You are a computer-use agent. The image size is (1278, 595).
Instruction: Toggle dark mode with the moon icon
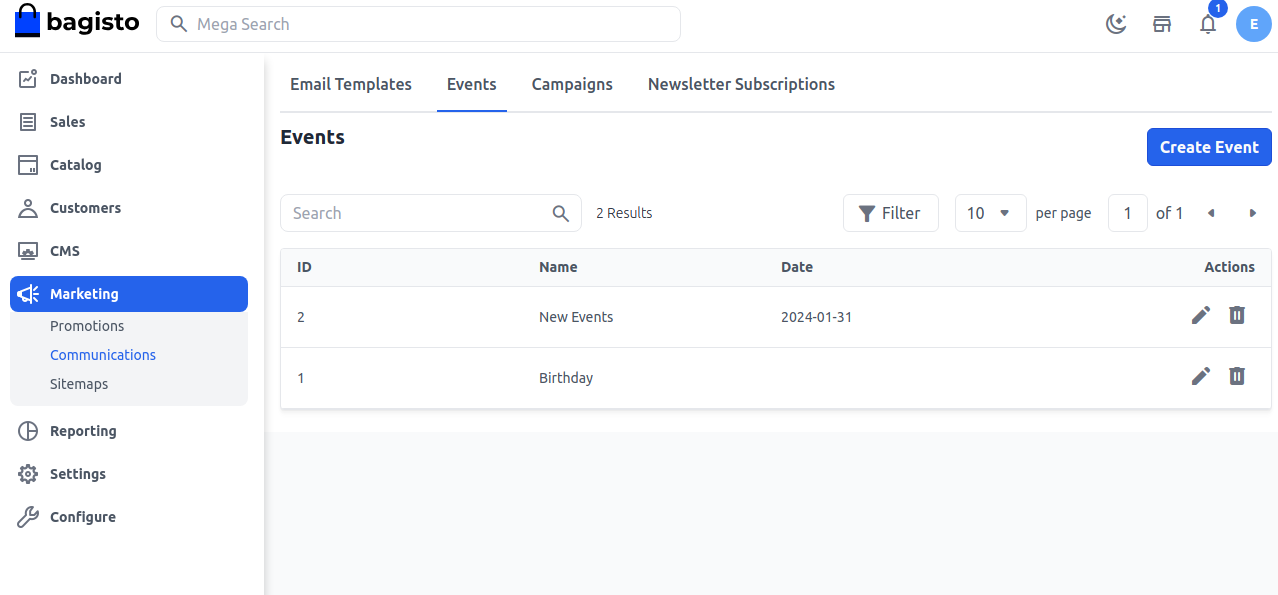[x=1116, y=23]
